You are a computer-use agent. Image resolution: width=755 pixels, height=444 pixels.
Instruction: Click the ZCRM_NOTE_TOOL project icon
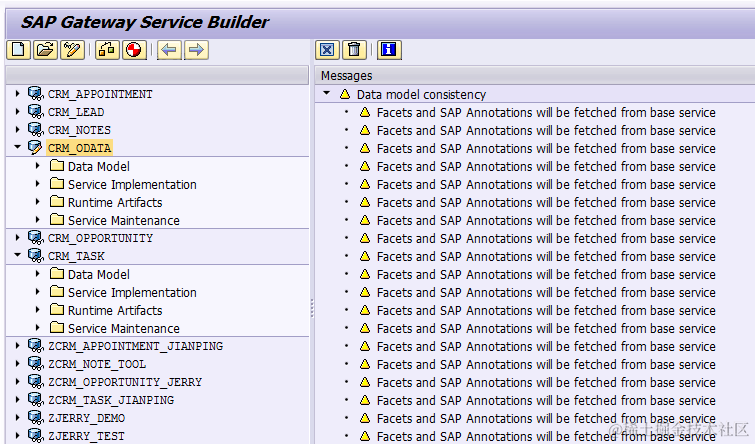(x=36, y=364)
